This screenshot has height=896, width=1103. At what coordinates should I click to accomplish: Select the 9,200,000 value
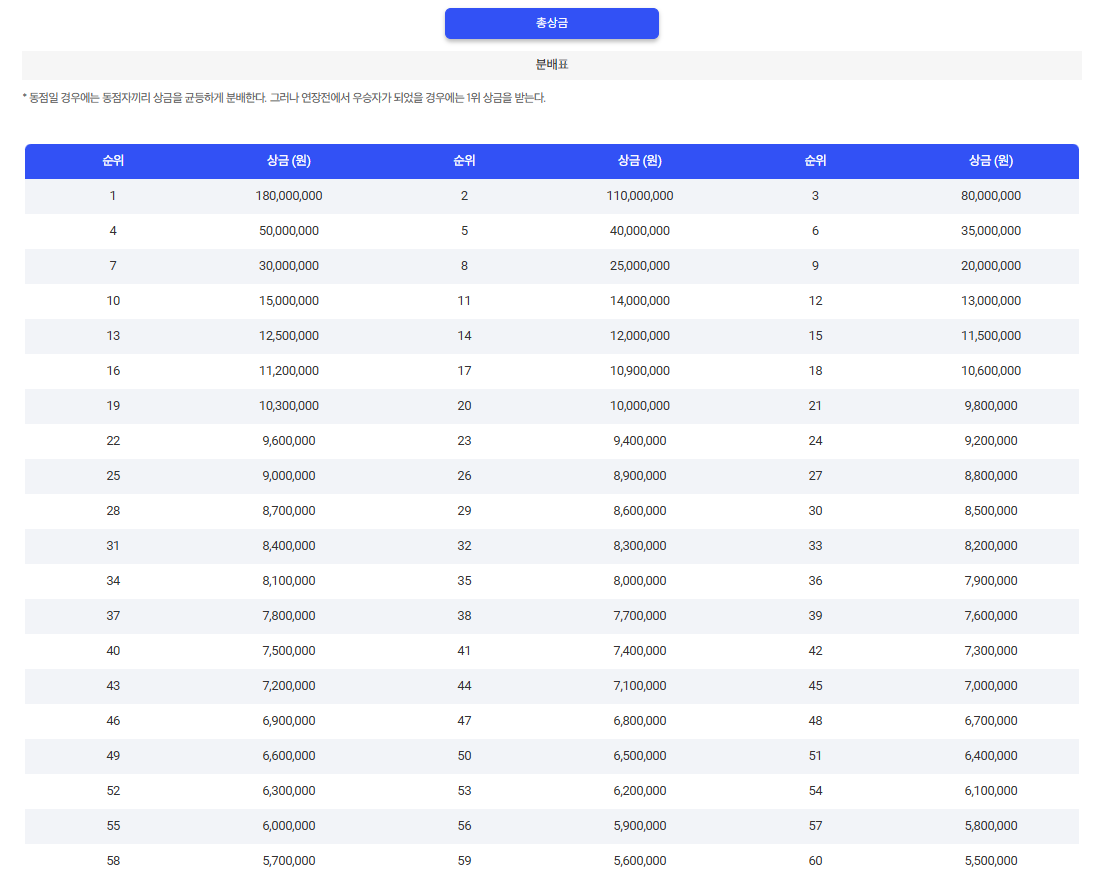[x=990, y=441]
